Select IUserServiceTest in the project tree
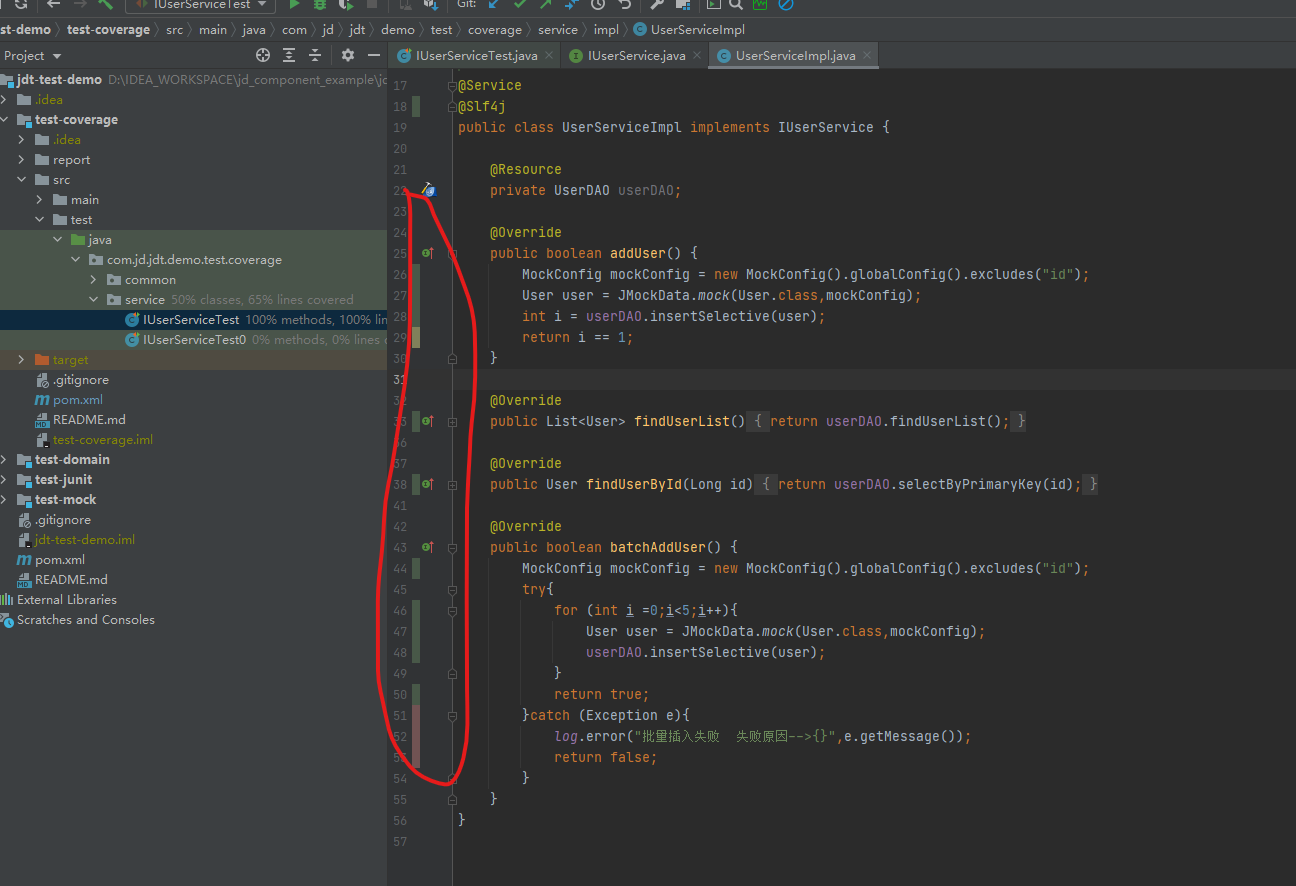 click(x=191, y=320)
